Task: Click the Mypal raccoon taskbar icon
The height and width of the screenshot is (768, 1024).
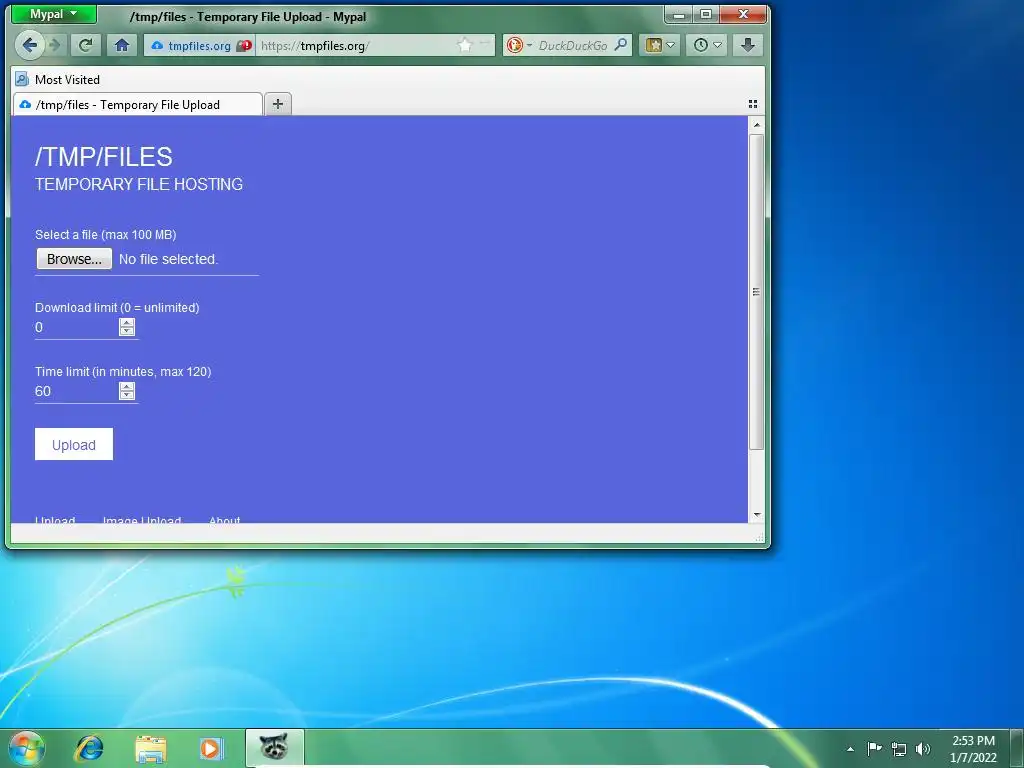Action: coord(274,748)
